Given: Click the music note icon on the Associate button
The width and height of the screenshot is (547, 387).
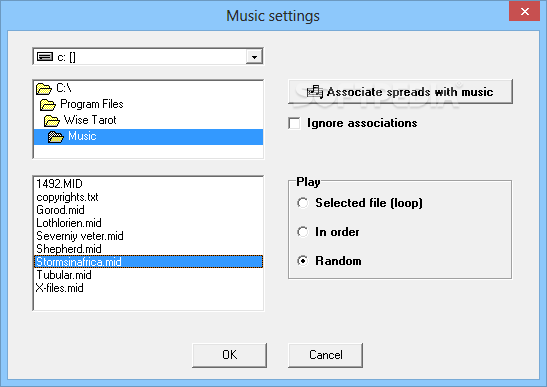Looking at the screenshot, I should 315,92.
